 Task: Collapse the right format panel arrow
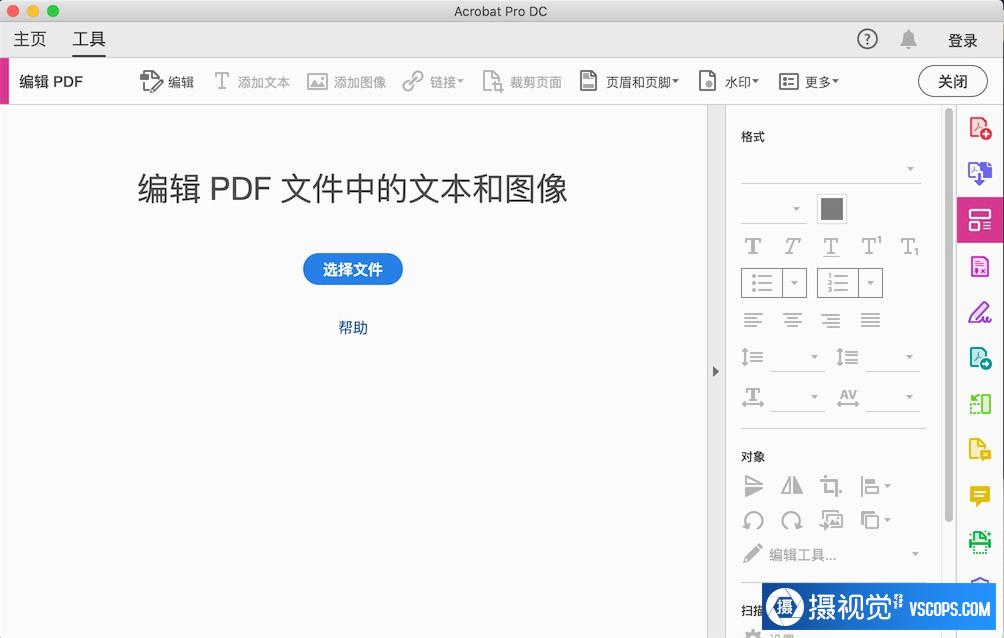point(716,372)
